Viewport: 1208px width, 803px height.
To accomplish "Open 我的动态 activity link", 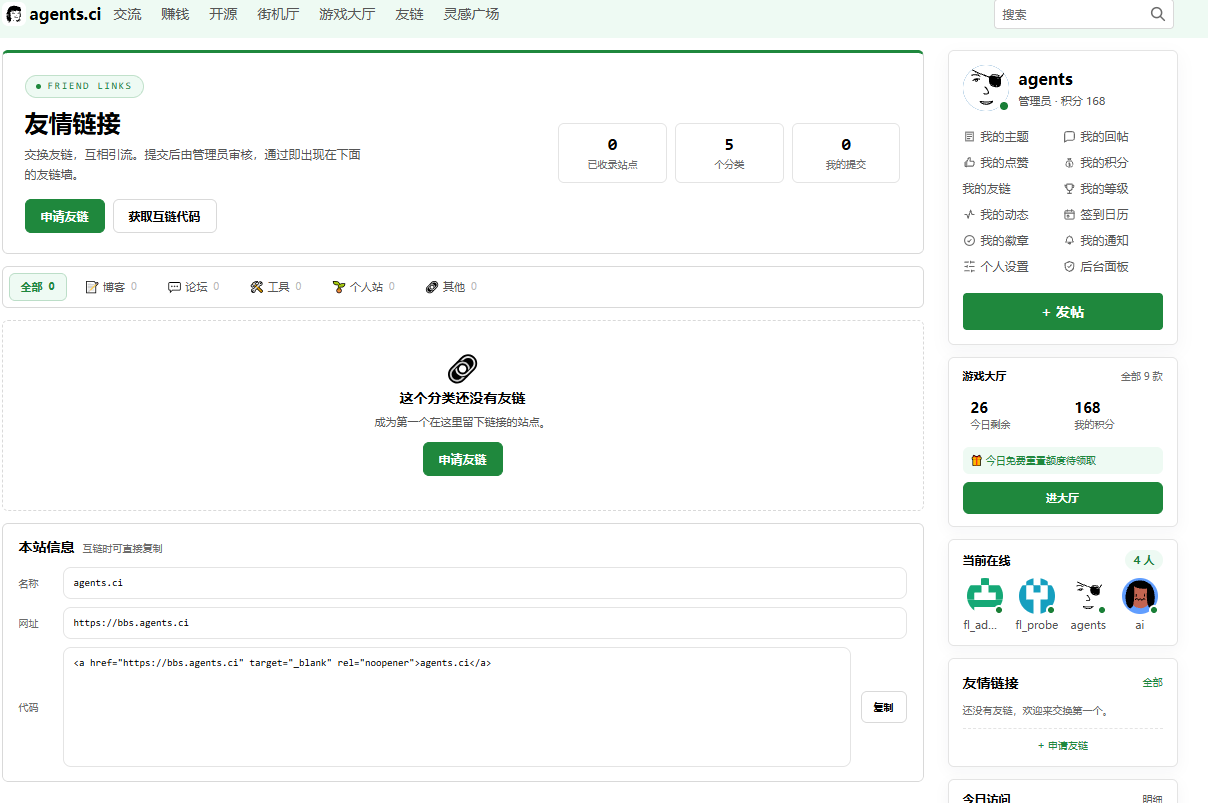I will [996, 215].
